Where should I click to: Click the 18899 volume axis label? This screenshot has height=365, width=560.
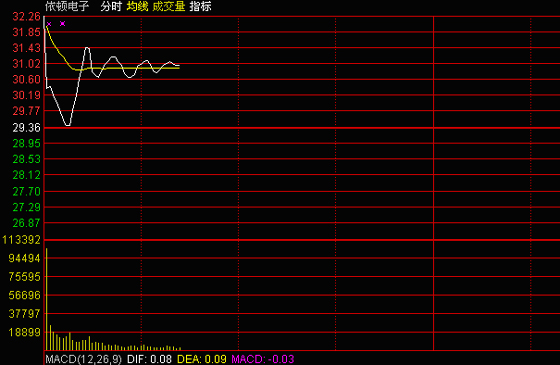pos(24,332)
